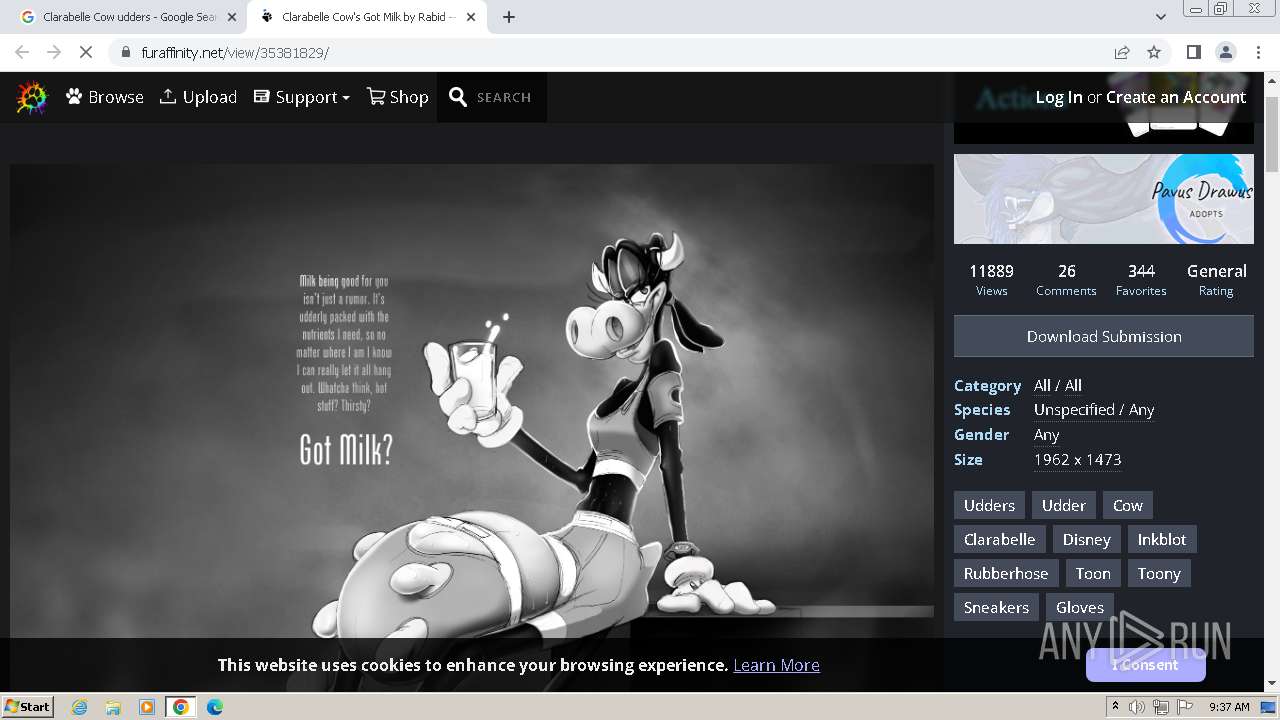This screenshot has height=720, width=1280.
Task: Click the 9:37 AM taskbar clock
Action: 1229,707
